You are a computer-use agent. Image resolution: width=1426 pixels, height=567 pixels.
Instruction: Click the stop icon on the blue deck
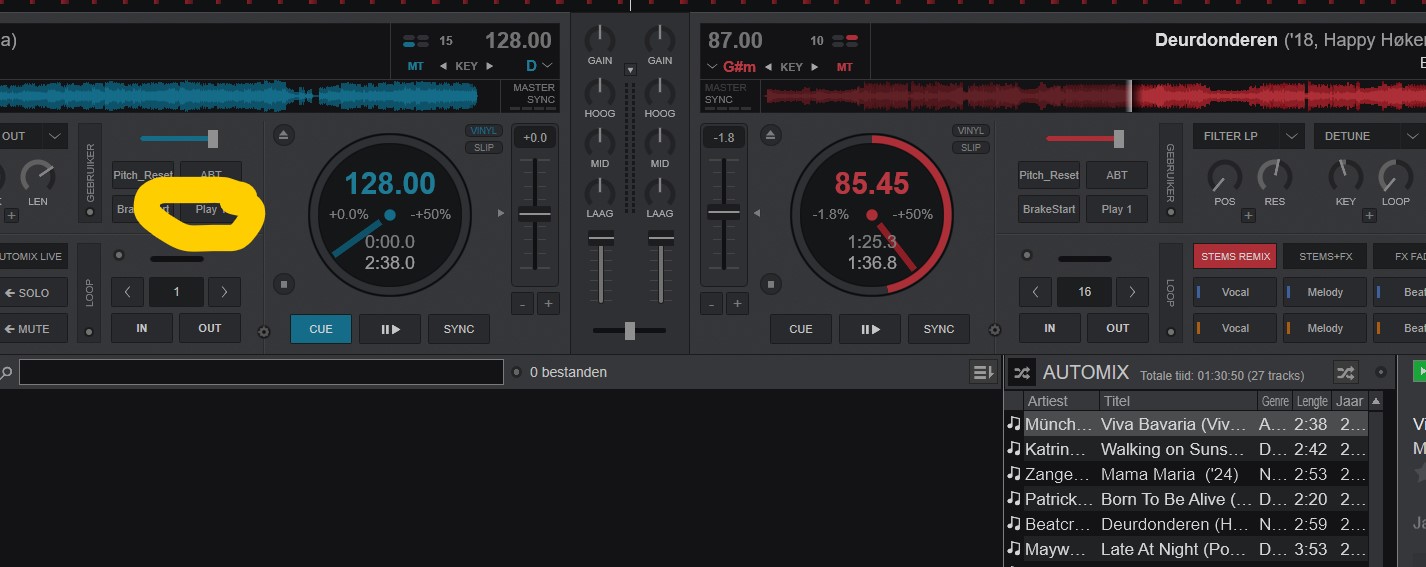coord(283,284)
